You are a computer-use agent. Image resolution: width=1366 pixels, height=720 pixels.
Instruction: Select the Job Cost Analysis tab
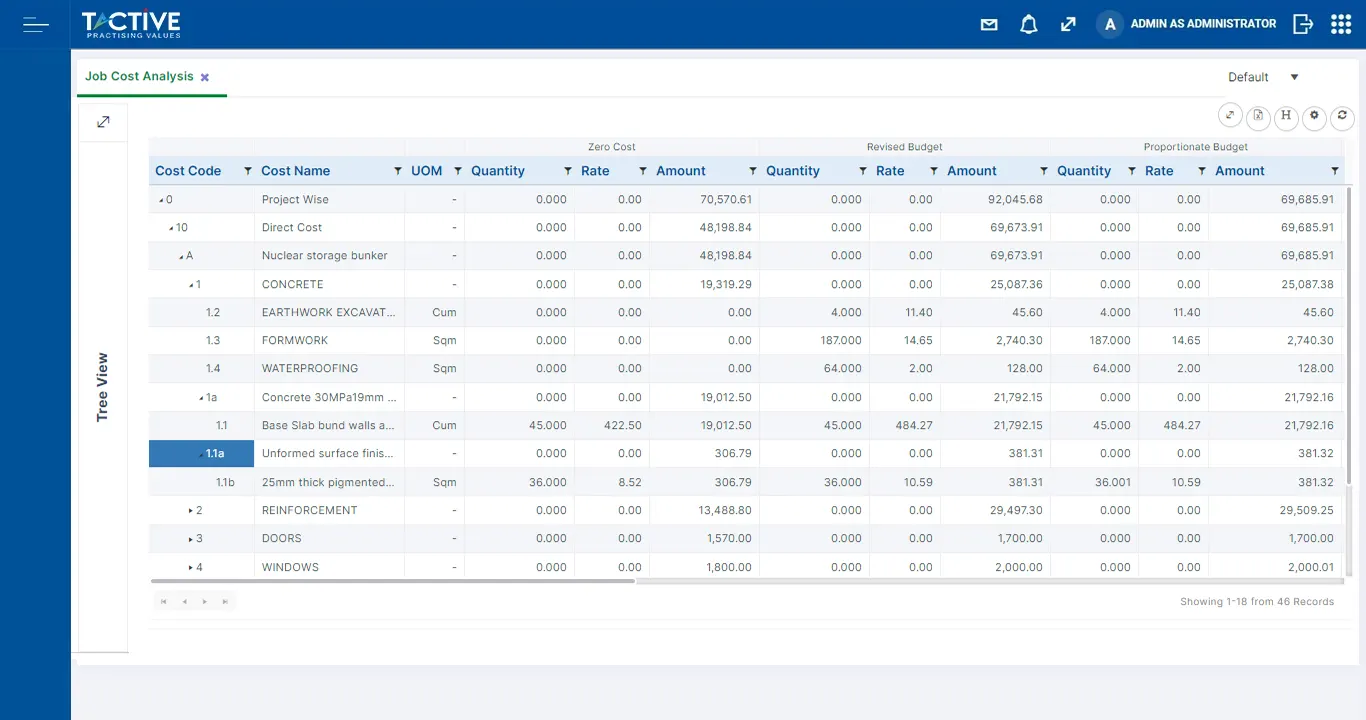tap(139, 76)
